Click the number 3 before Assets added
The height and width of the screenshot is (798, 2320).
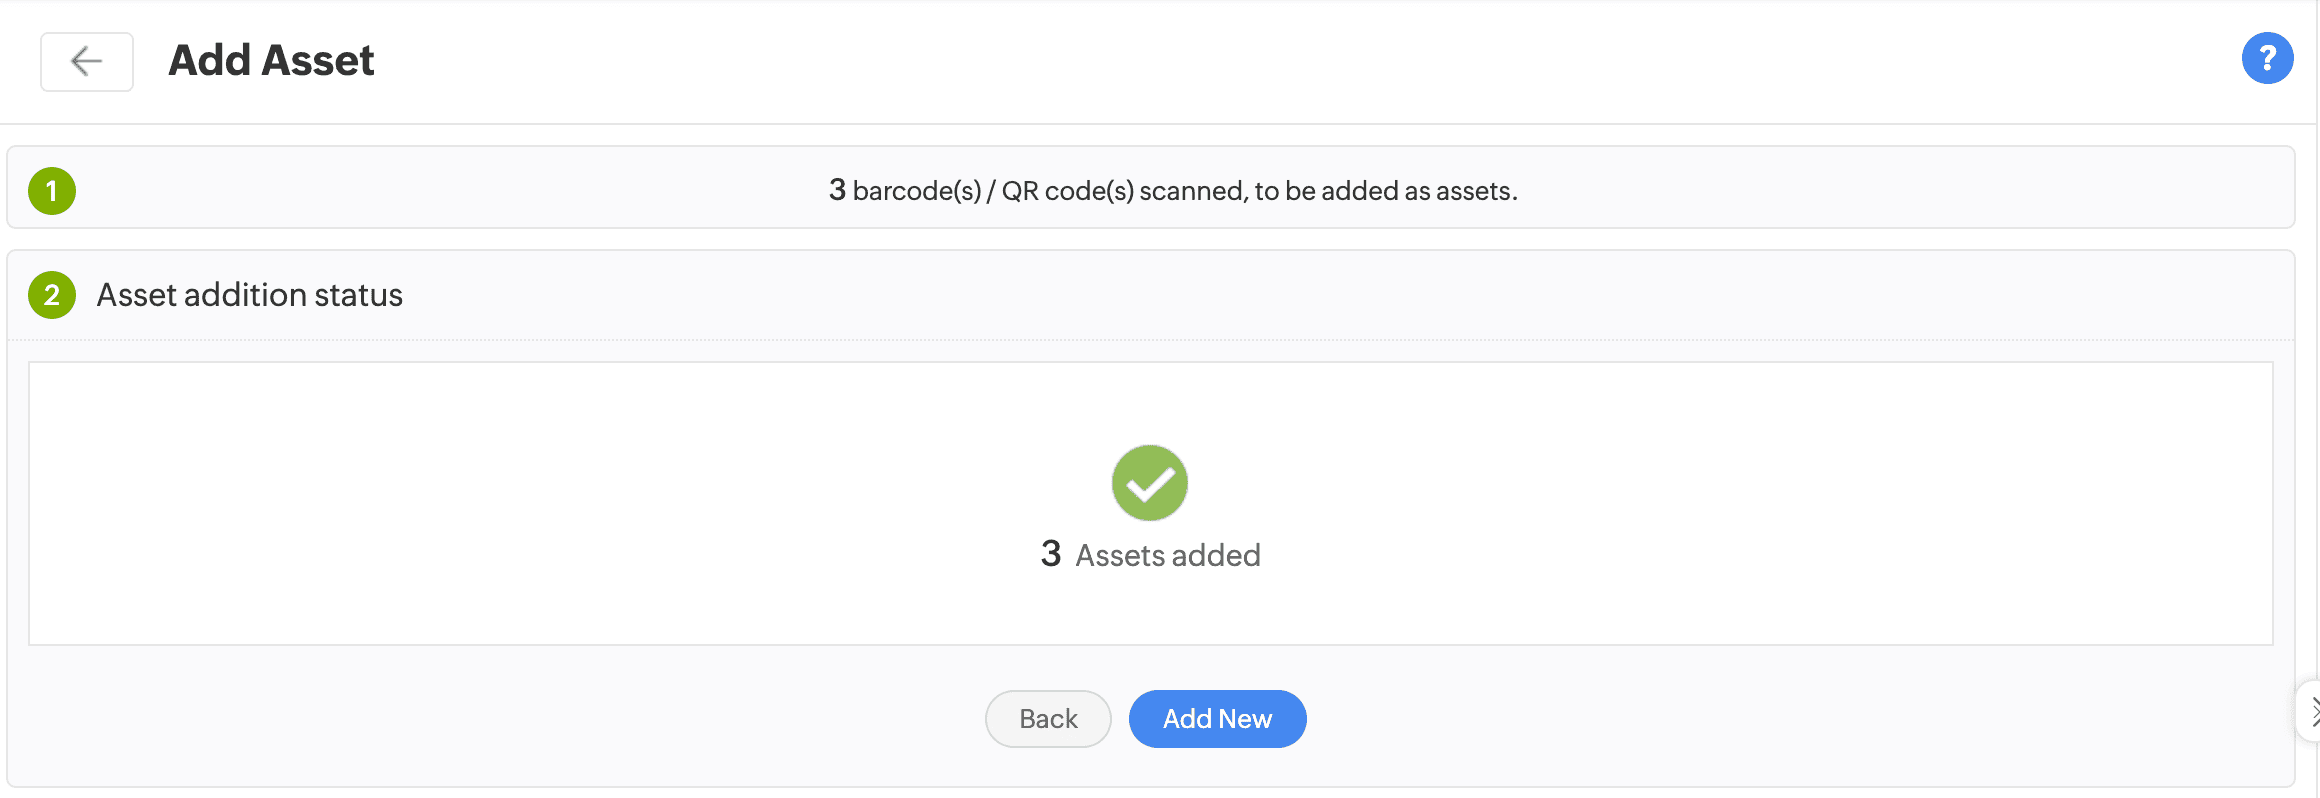pos(1050,554)
